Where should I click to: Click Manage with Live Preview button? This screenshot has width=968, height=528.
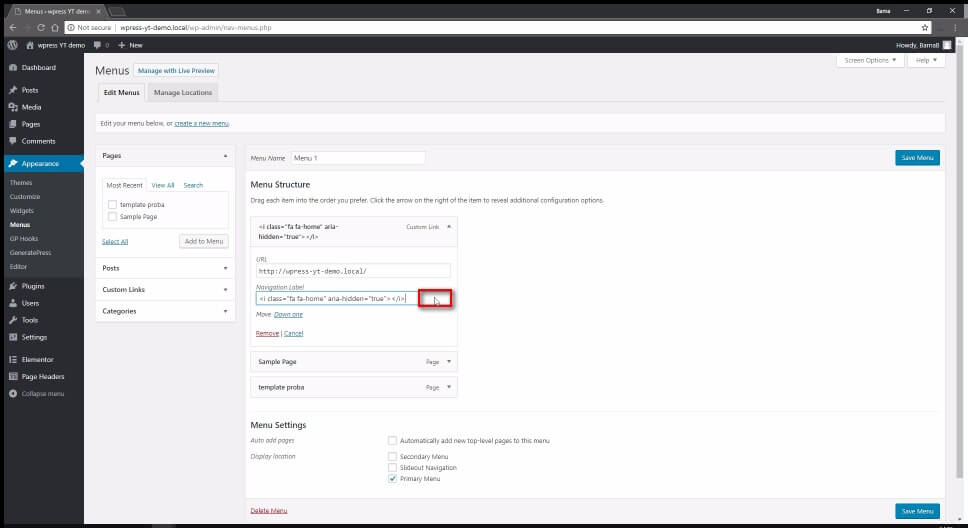(176, 71)
